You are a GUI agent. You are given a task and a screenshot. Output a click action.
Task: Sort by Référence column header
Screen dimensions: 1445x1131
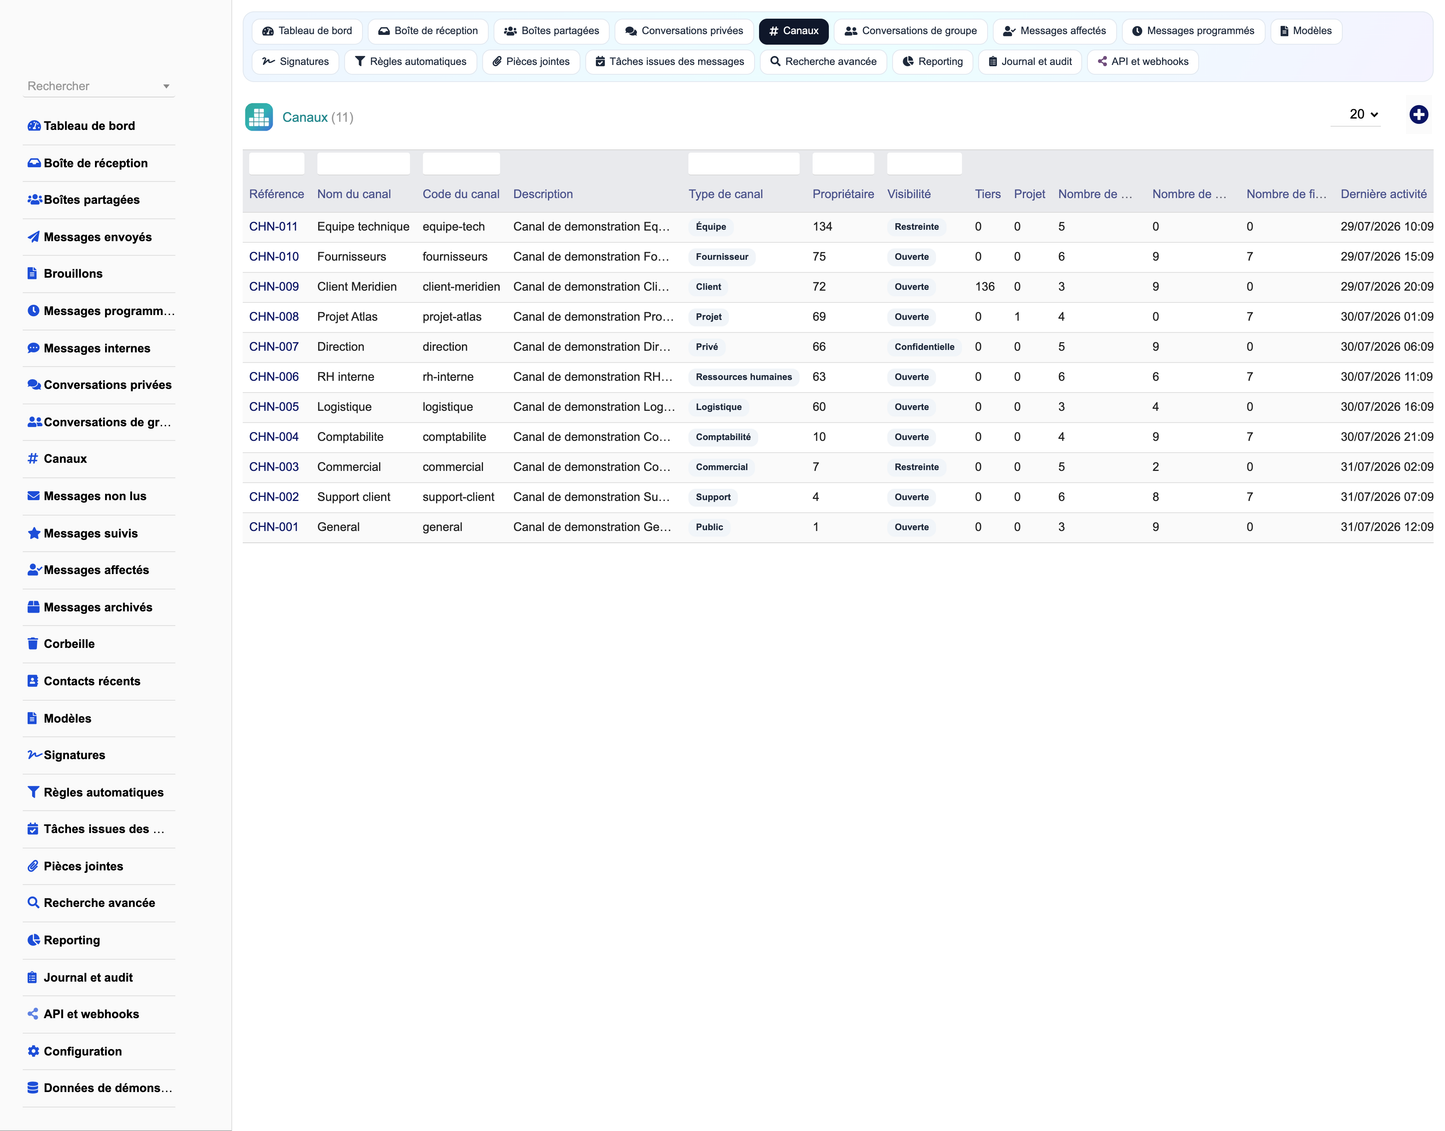click(x=276, y=194)
